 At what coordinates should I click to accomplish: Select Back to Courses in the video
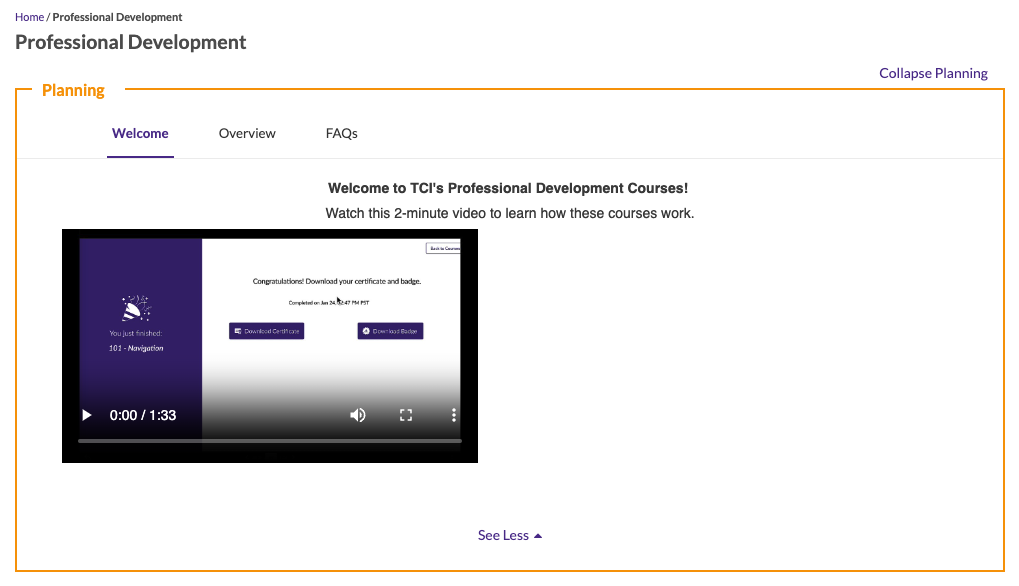click(445, 247)
